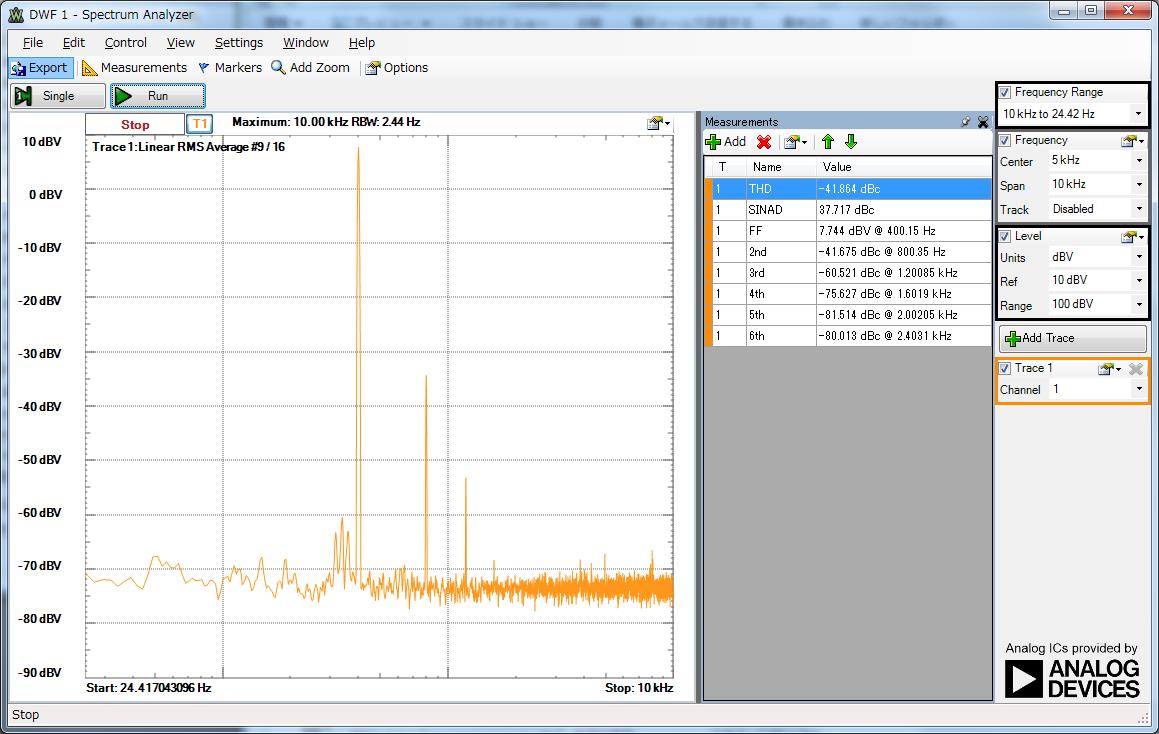Toggle the Level section checkbox
1159x734 pixels.
(x=1005, y=236)
